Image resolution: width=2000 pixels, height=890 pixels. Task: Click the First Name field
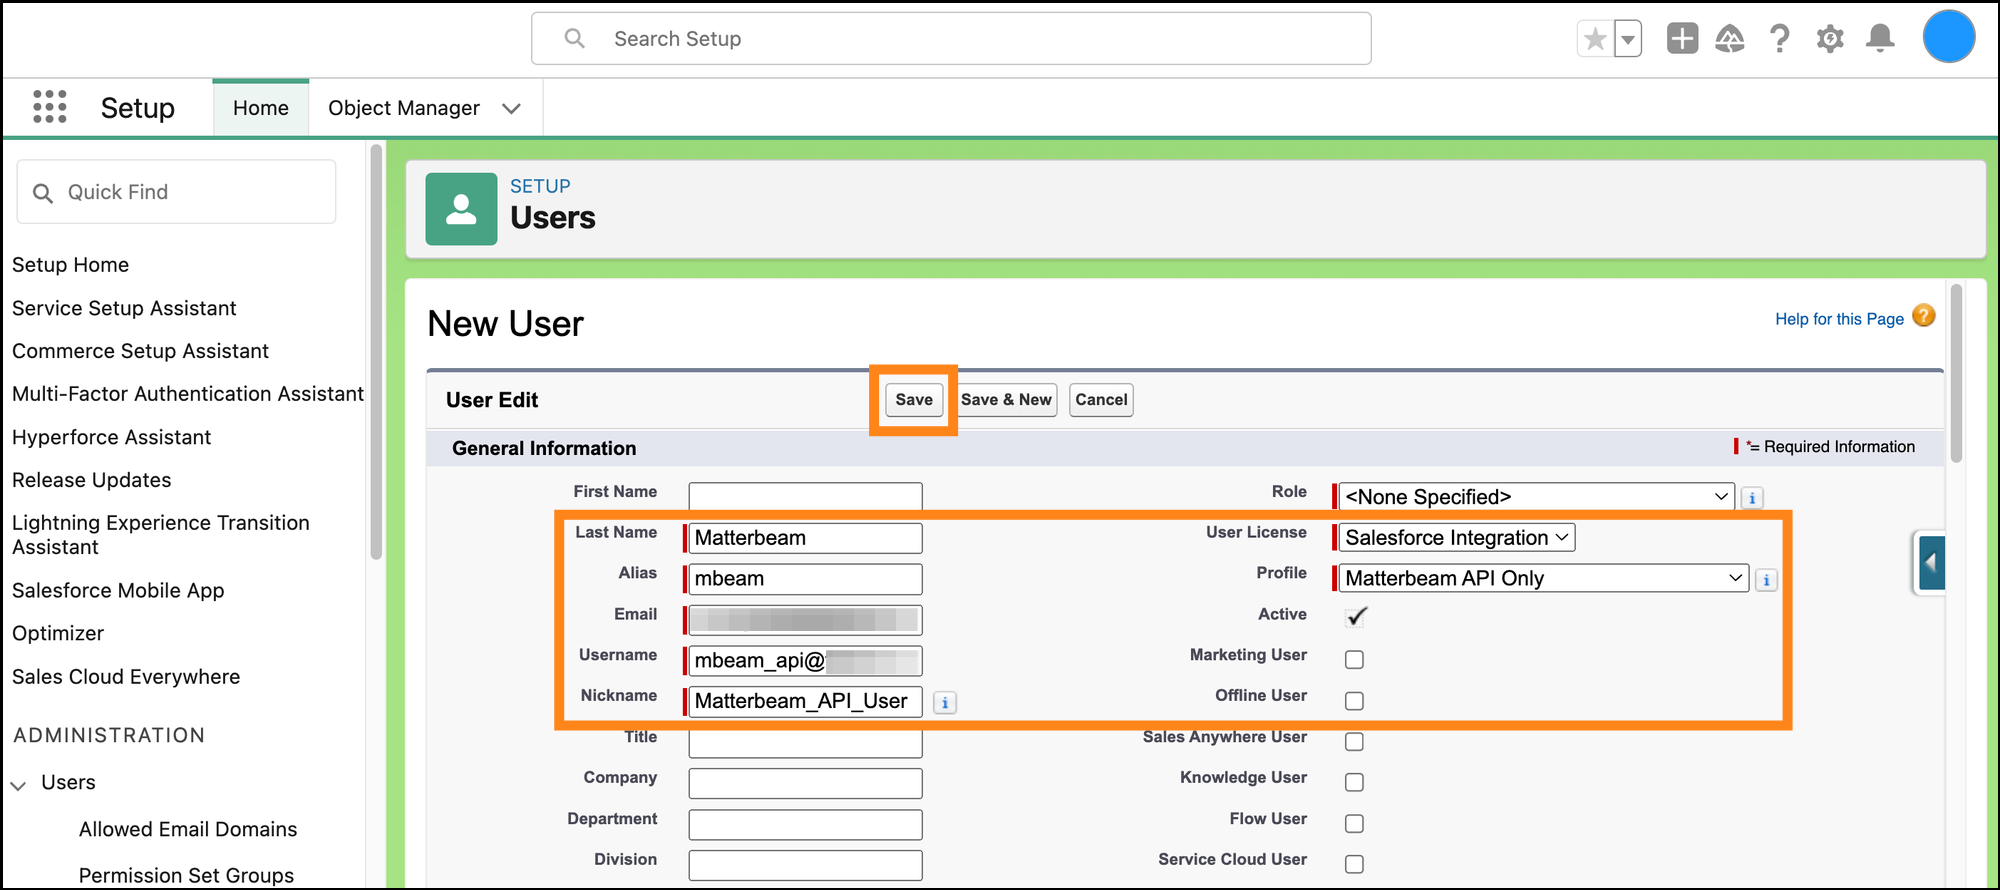805,497
